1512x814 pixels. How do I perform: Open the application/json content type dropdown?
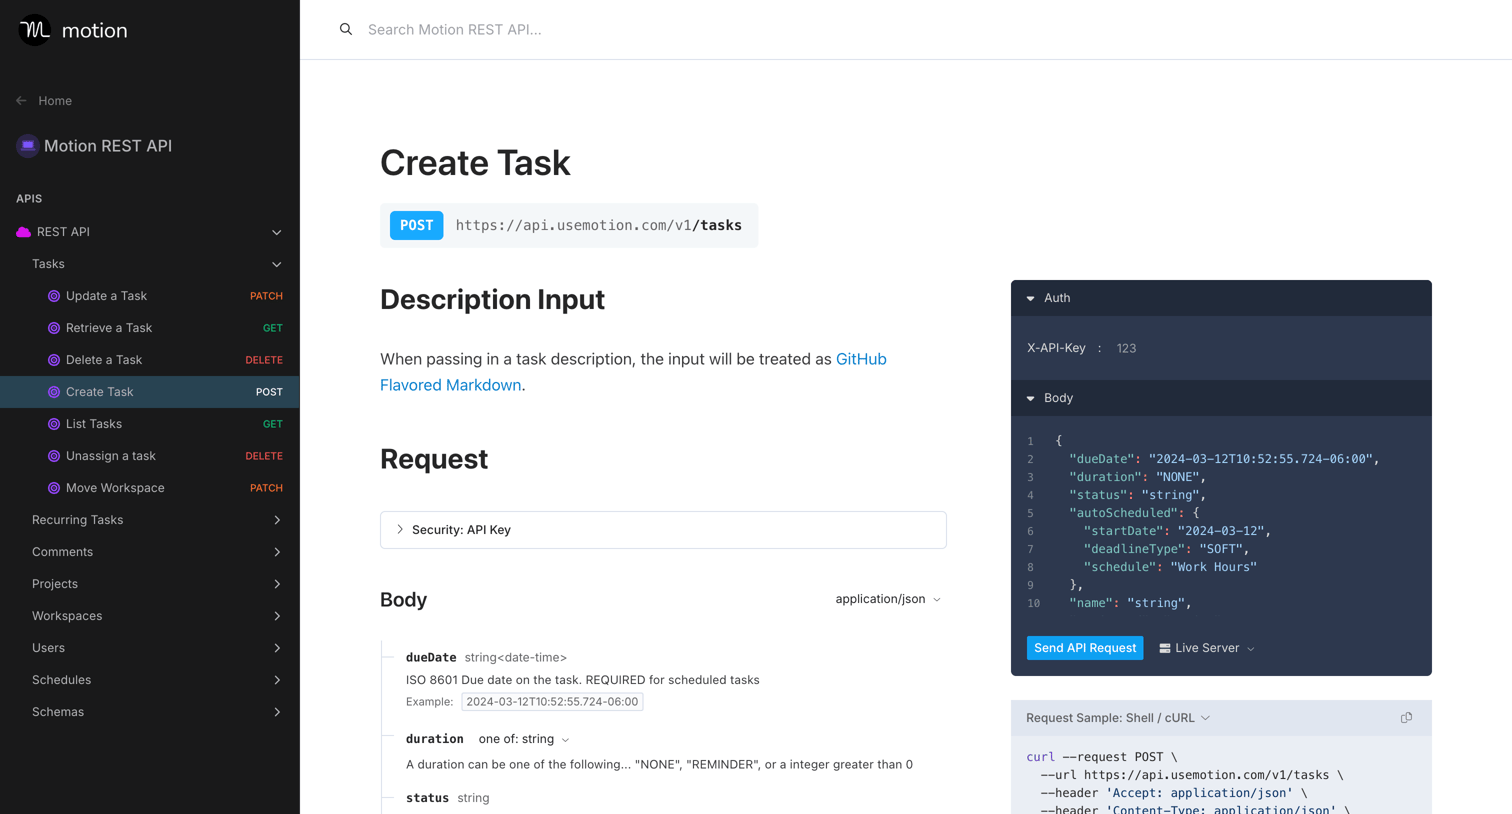tap(888, 599)
